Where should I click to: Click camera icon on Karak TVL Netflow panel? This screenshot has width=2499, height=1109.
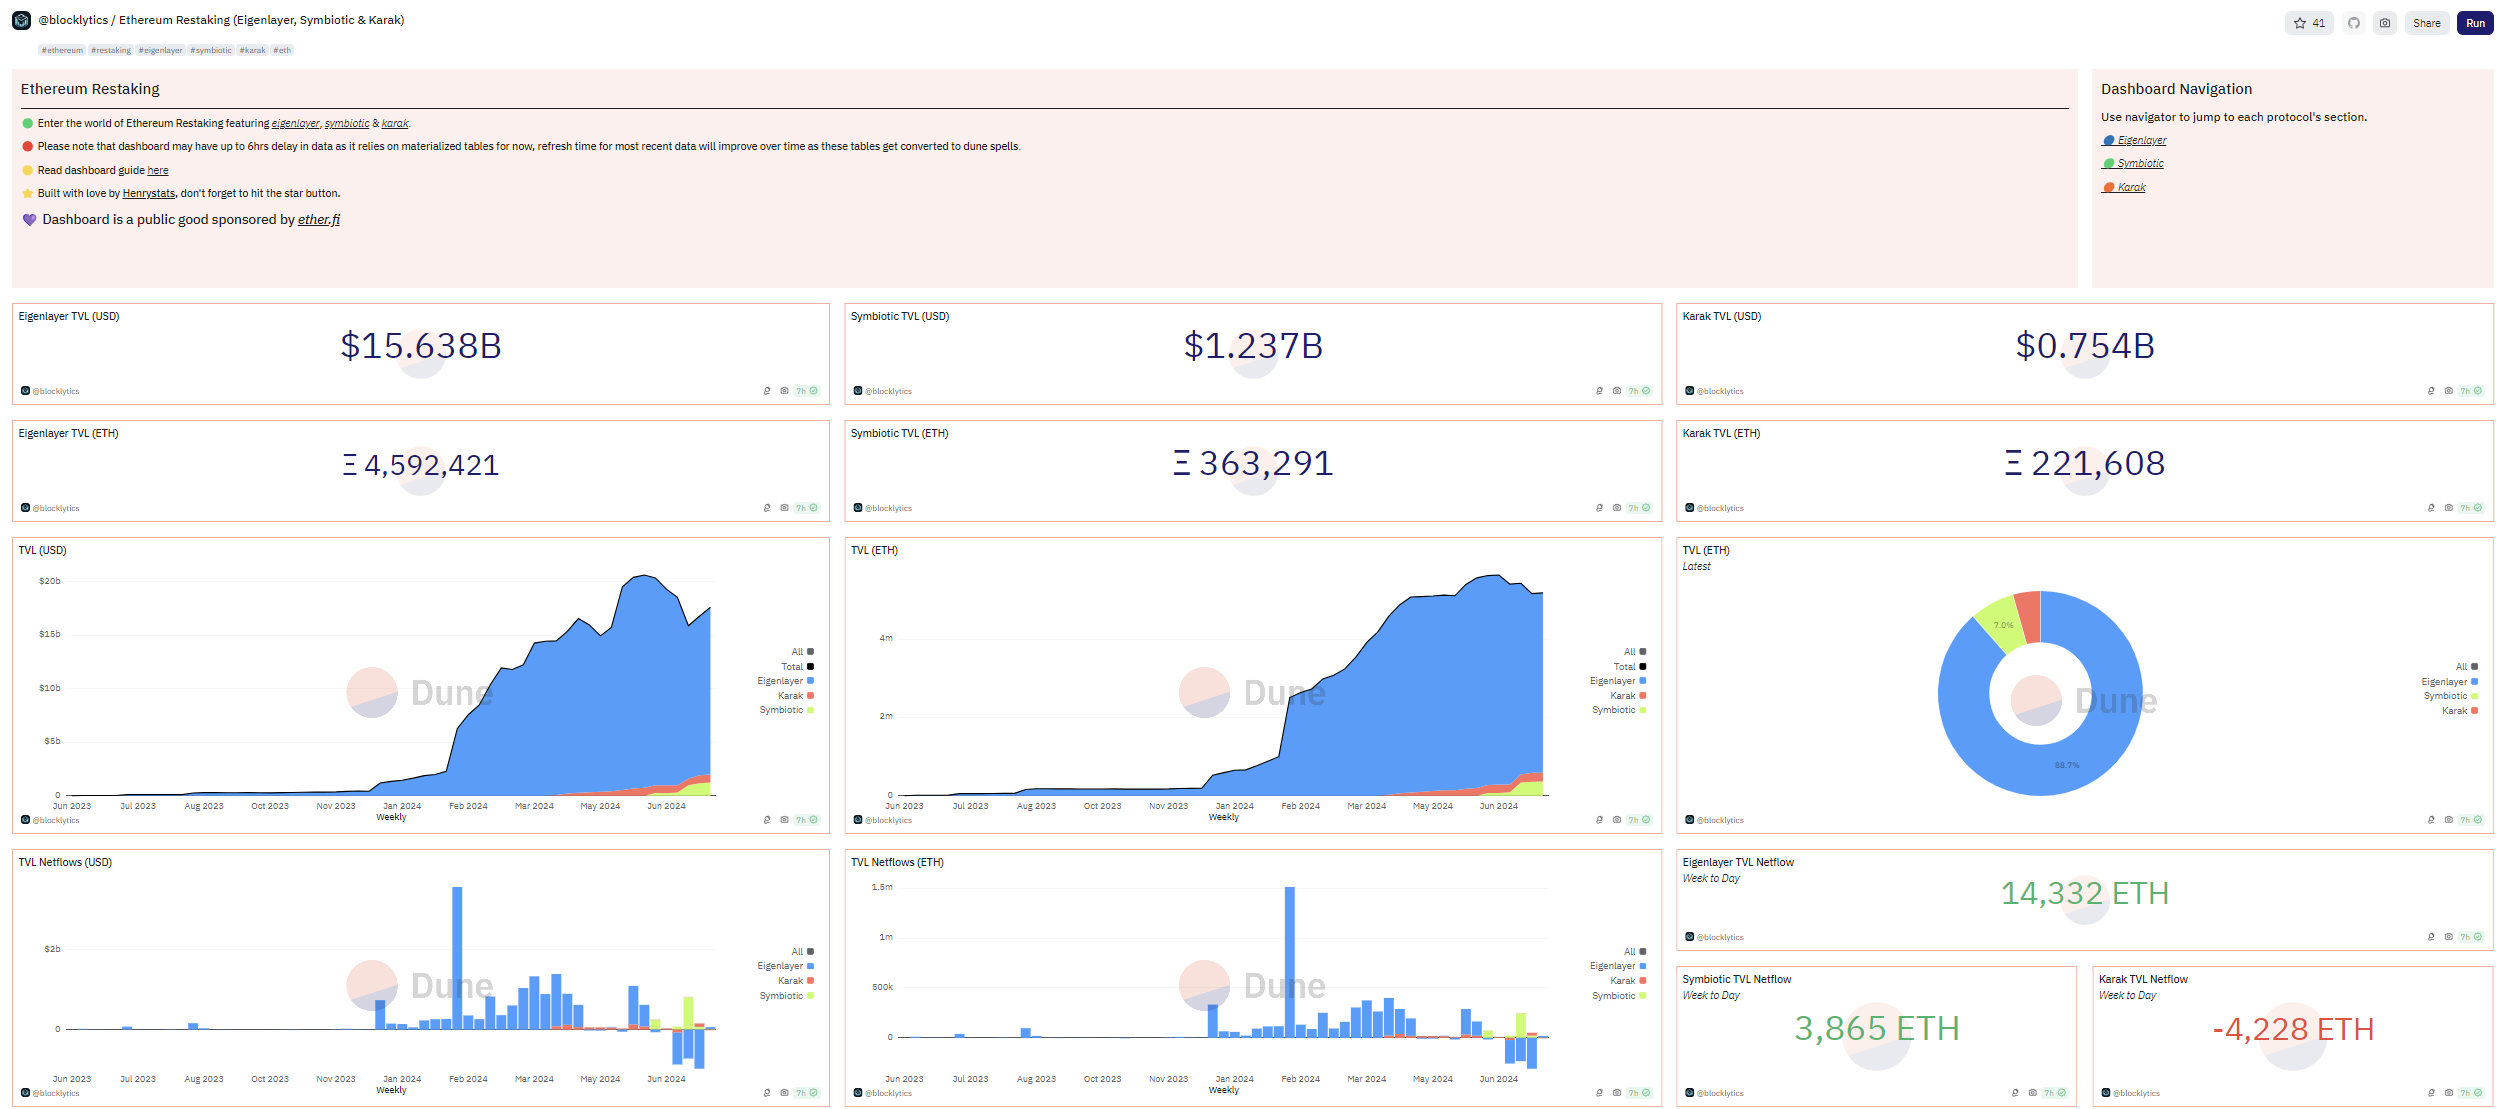click(2449, 1093)
